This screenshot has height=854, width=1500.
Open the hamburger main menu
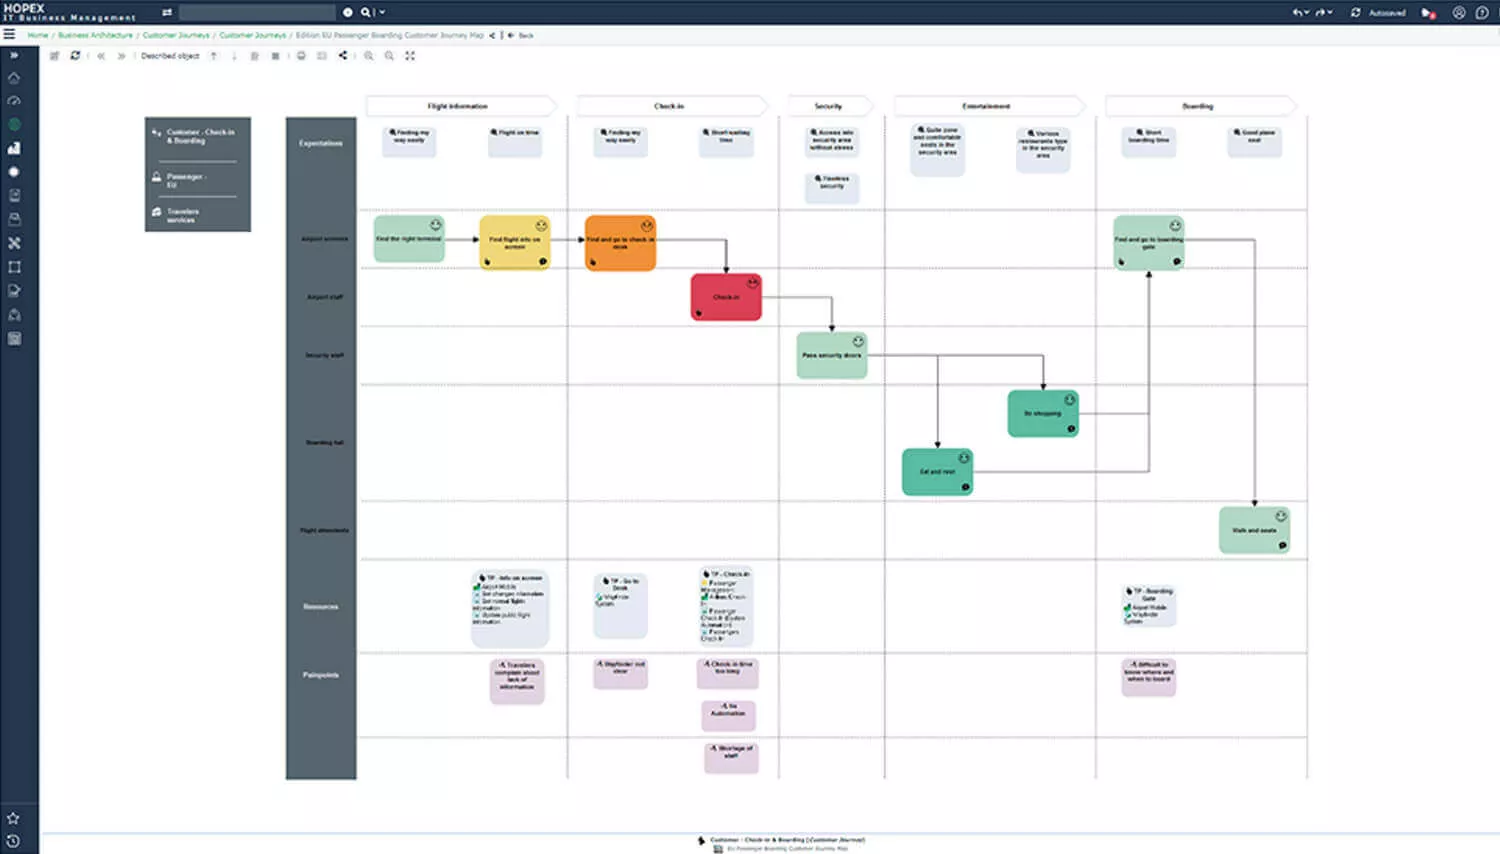tap(9, 34)
